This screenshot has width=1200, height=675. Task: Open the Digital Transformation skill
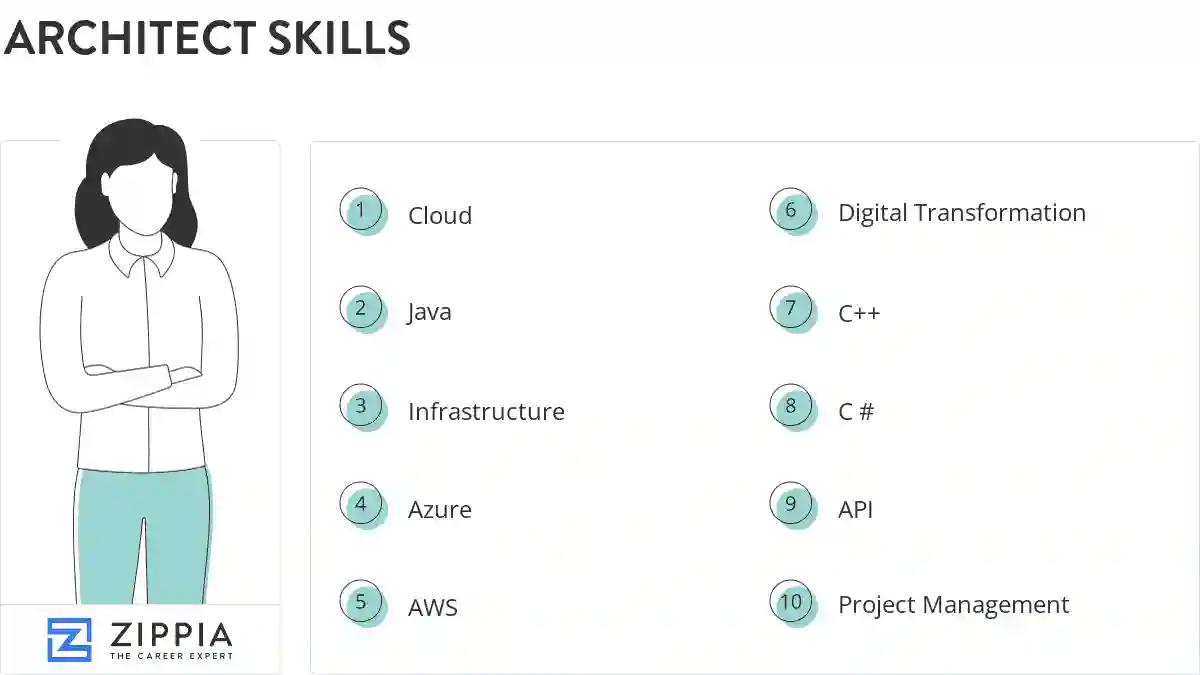(962, 213)
